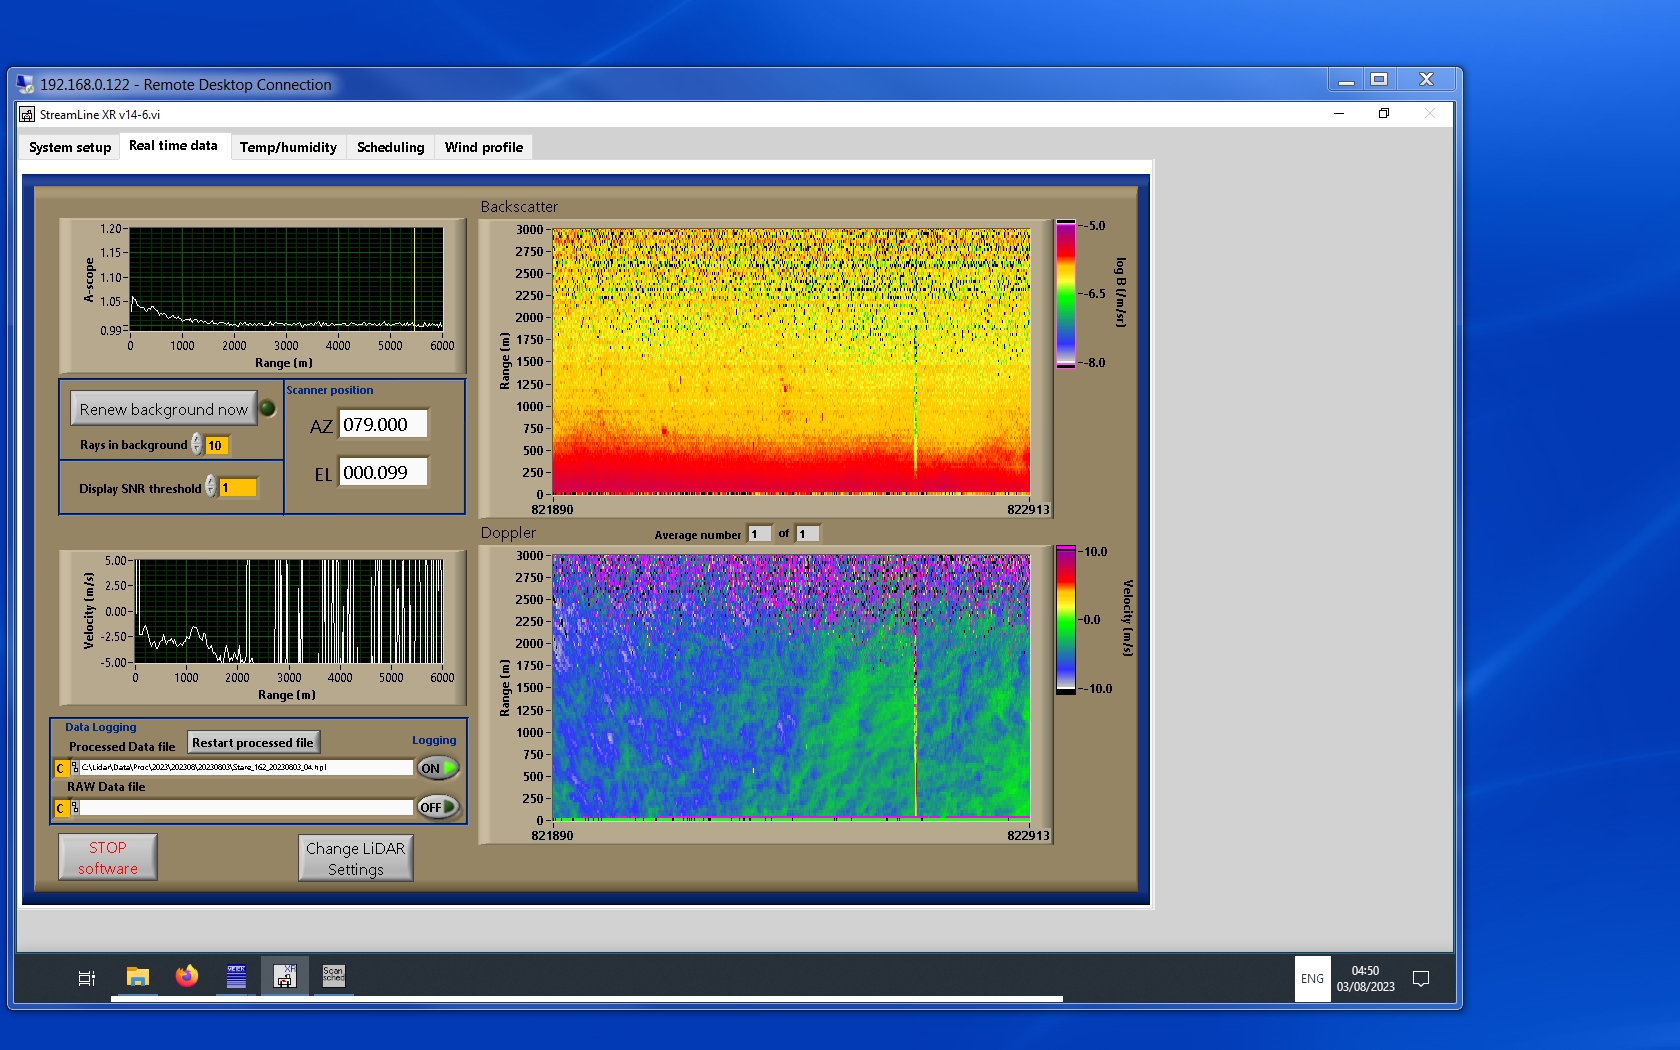Open the Scheduling tab

(x=390, y=147)
